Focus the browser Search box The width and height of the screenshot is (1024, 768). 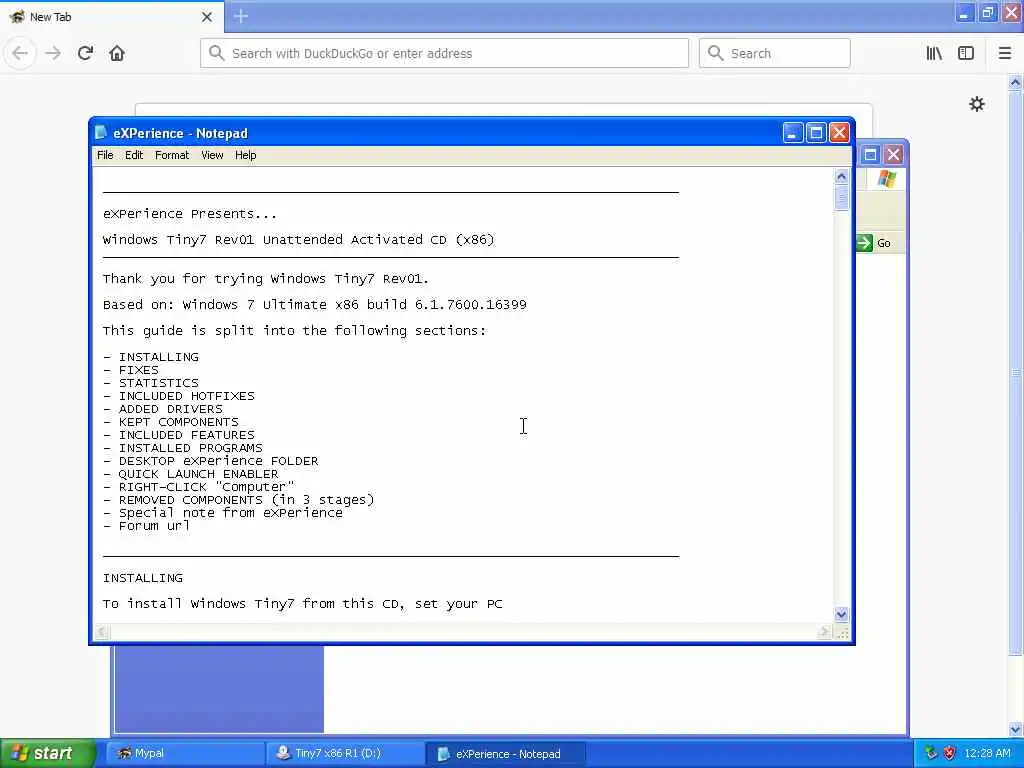pyautogui.click(x=775, y=53)
